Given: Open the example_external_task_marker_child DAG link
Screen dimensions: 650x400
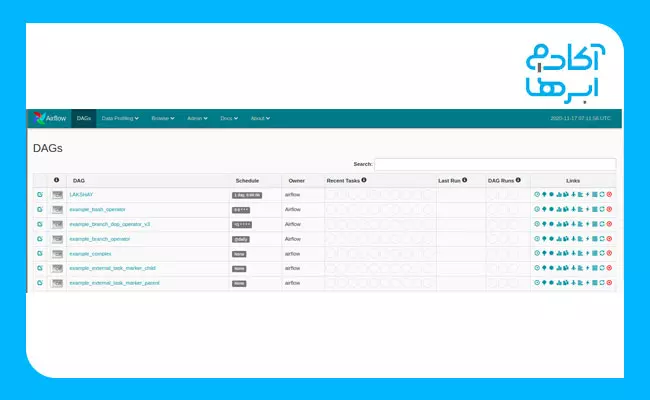Looking at the screenshot, I should pos(113,269).
